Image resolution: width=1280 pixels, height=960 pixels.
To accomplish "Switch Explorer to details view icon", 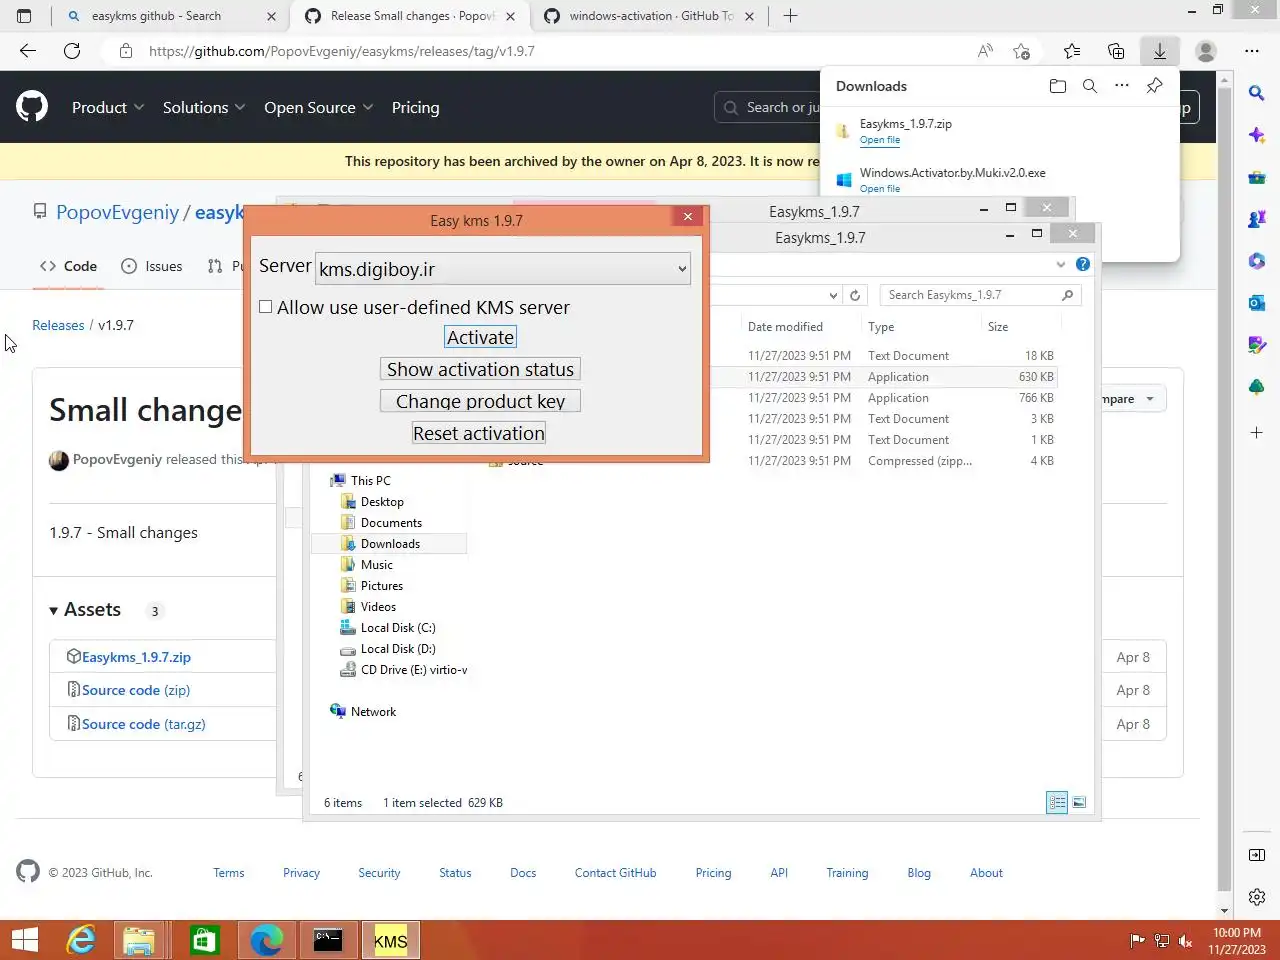I will [1057, 802].
